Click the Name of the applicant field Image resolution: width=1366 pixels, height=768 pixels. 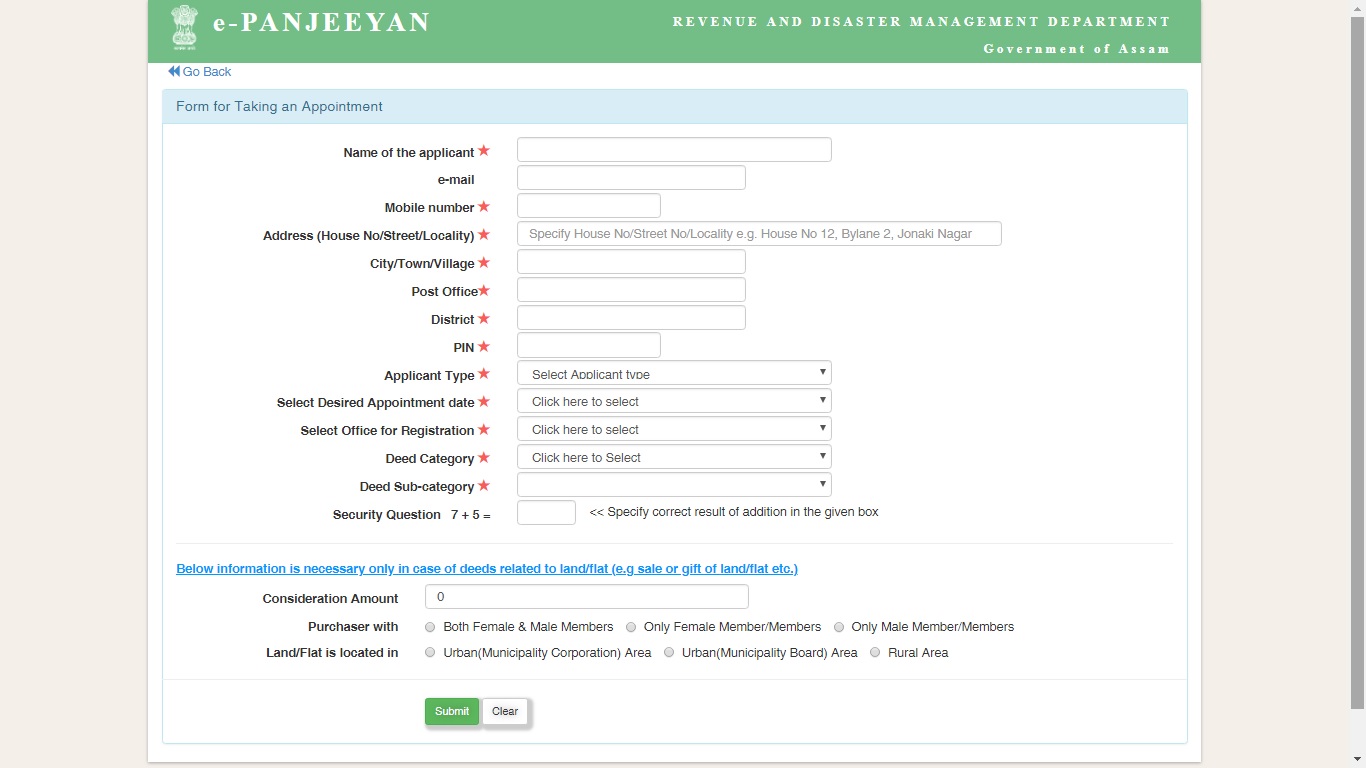coord(673,149)
